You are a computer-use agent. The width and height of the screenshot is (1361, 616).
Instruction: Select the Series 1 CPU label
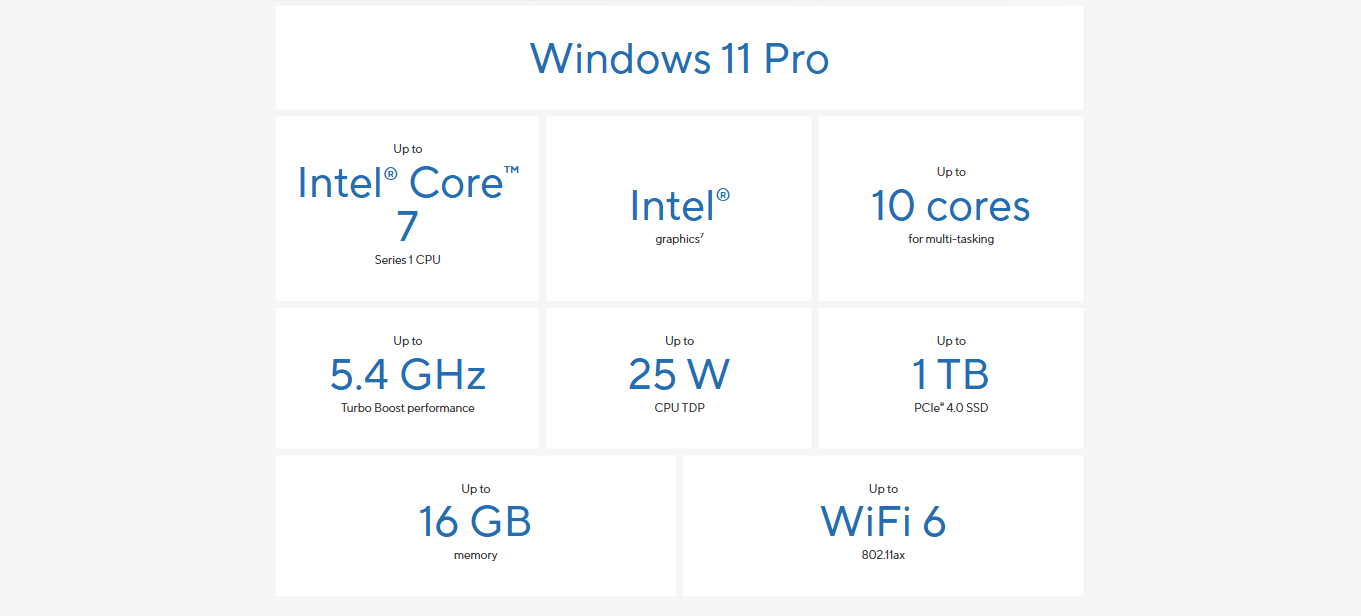(407, 260)
